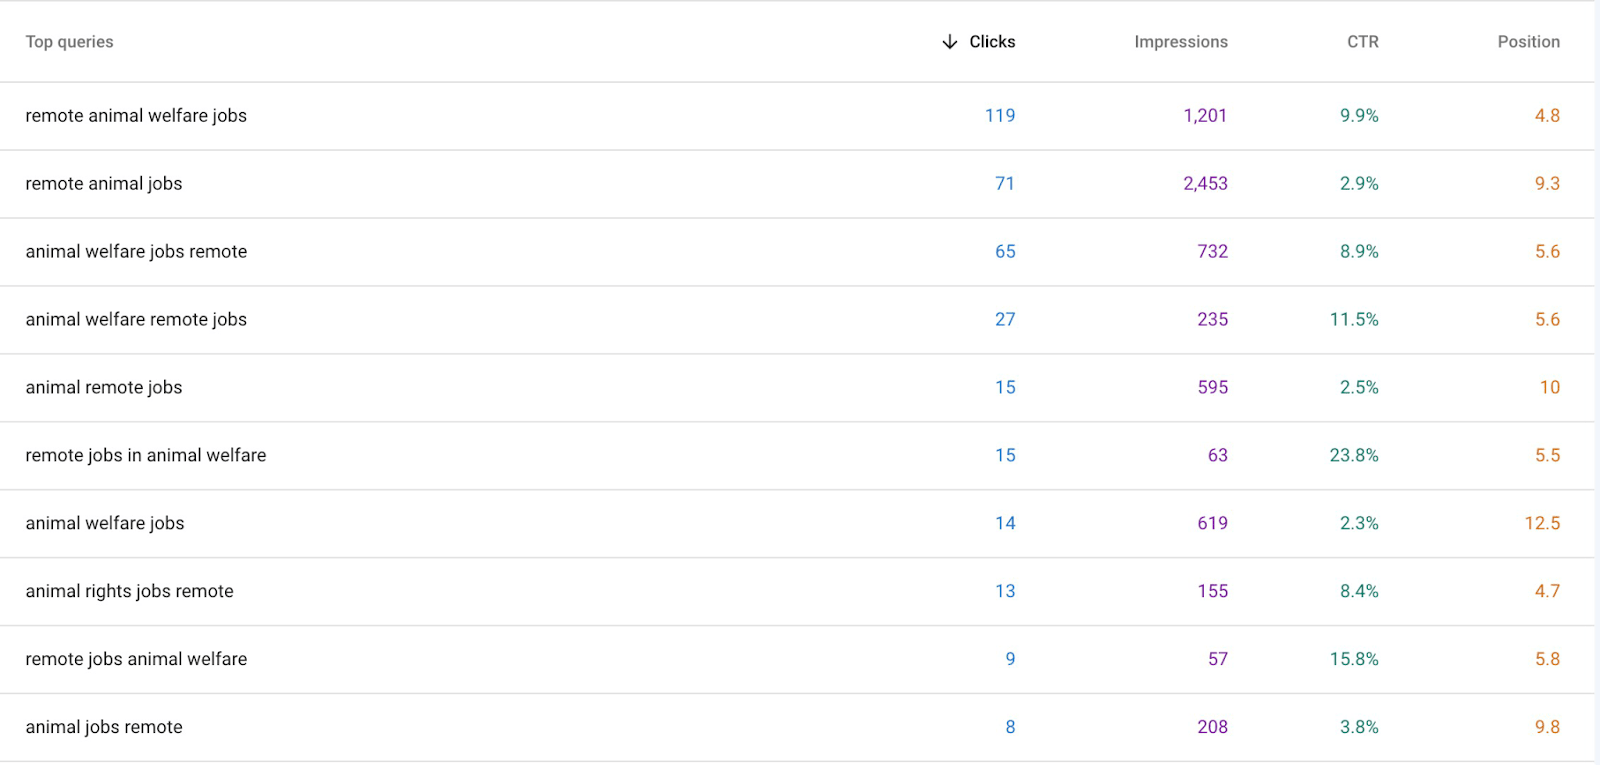Sort table by Impressions column header
Image resolution: width=1600 pixels, height=766 pixels.
click(1181, 42)
